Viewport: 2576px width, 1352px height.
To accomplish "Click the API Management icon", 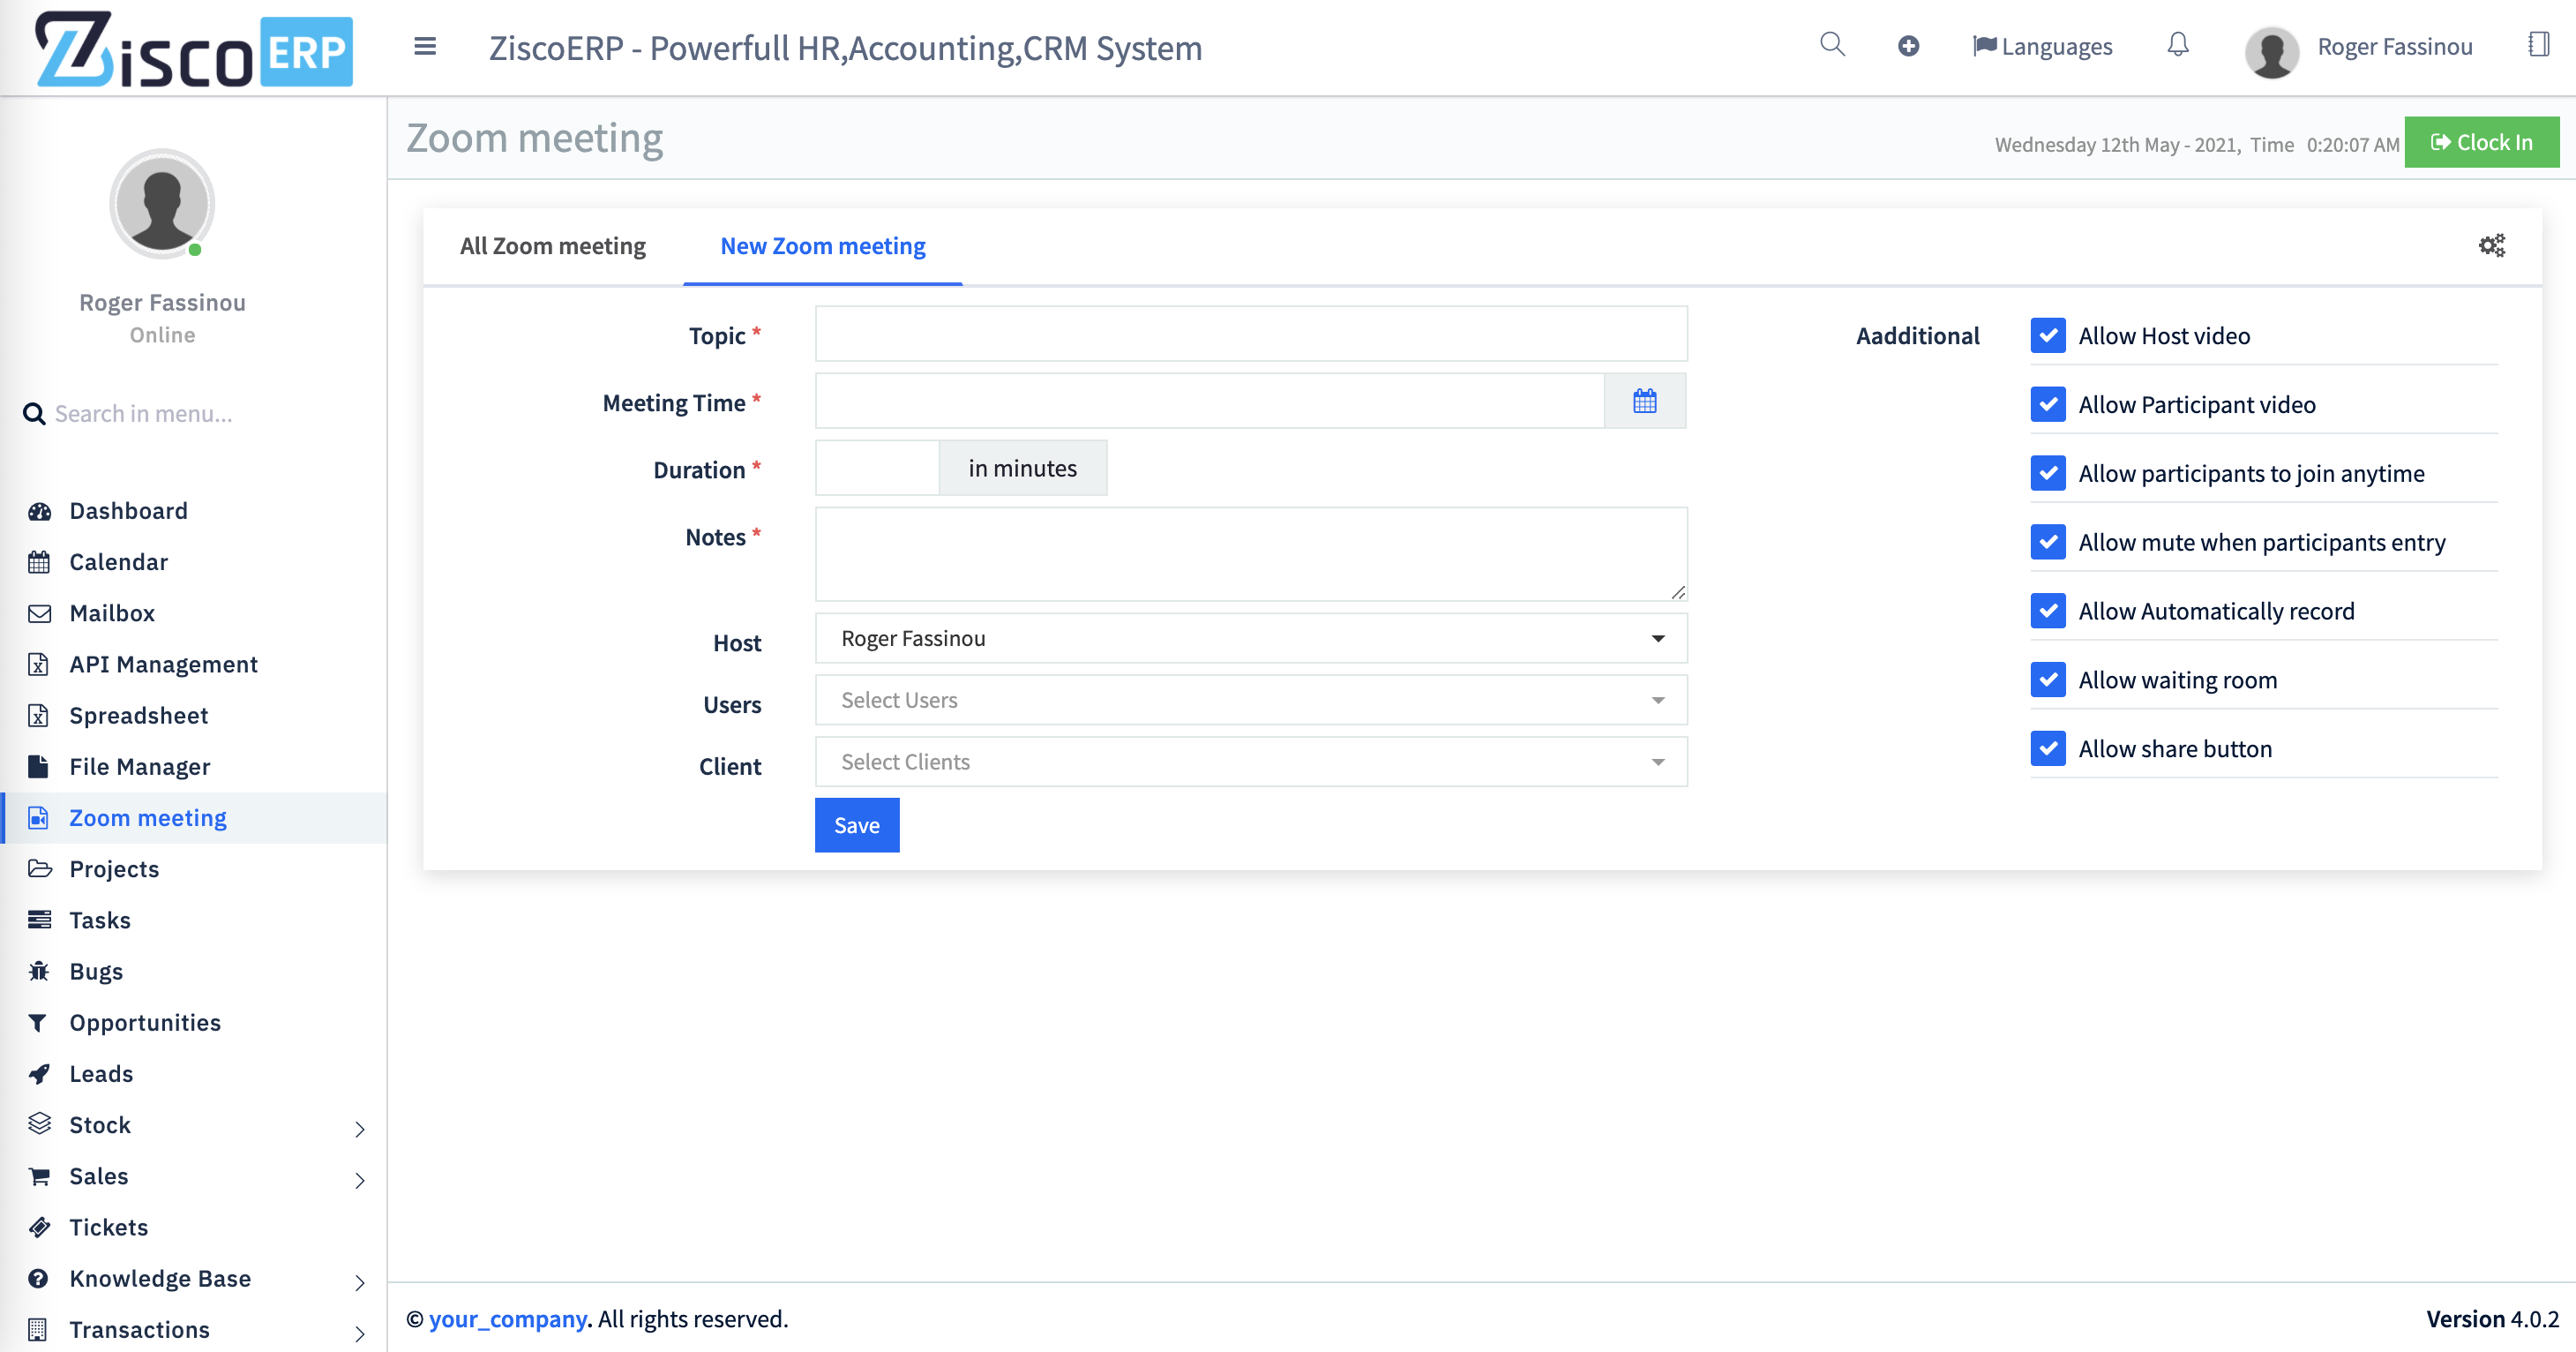I will pyautogui.click(x=39, y=664).
